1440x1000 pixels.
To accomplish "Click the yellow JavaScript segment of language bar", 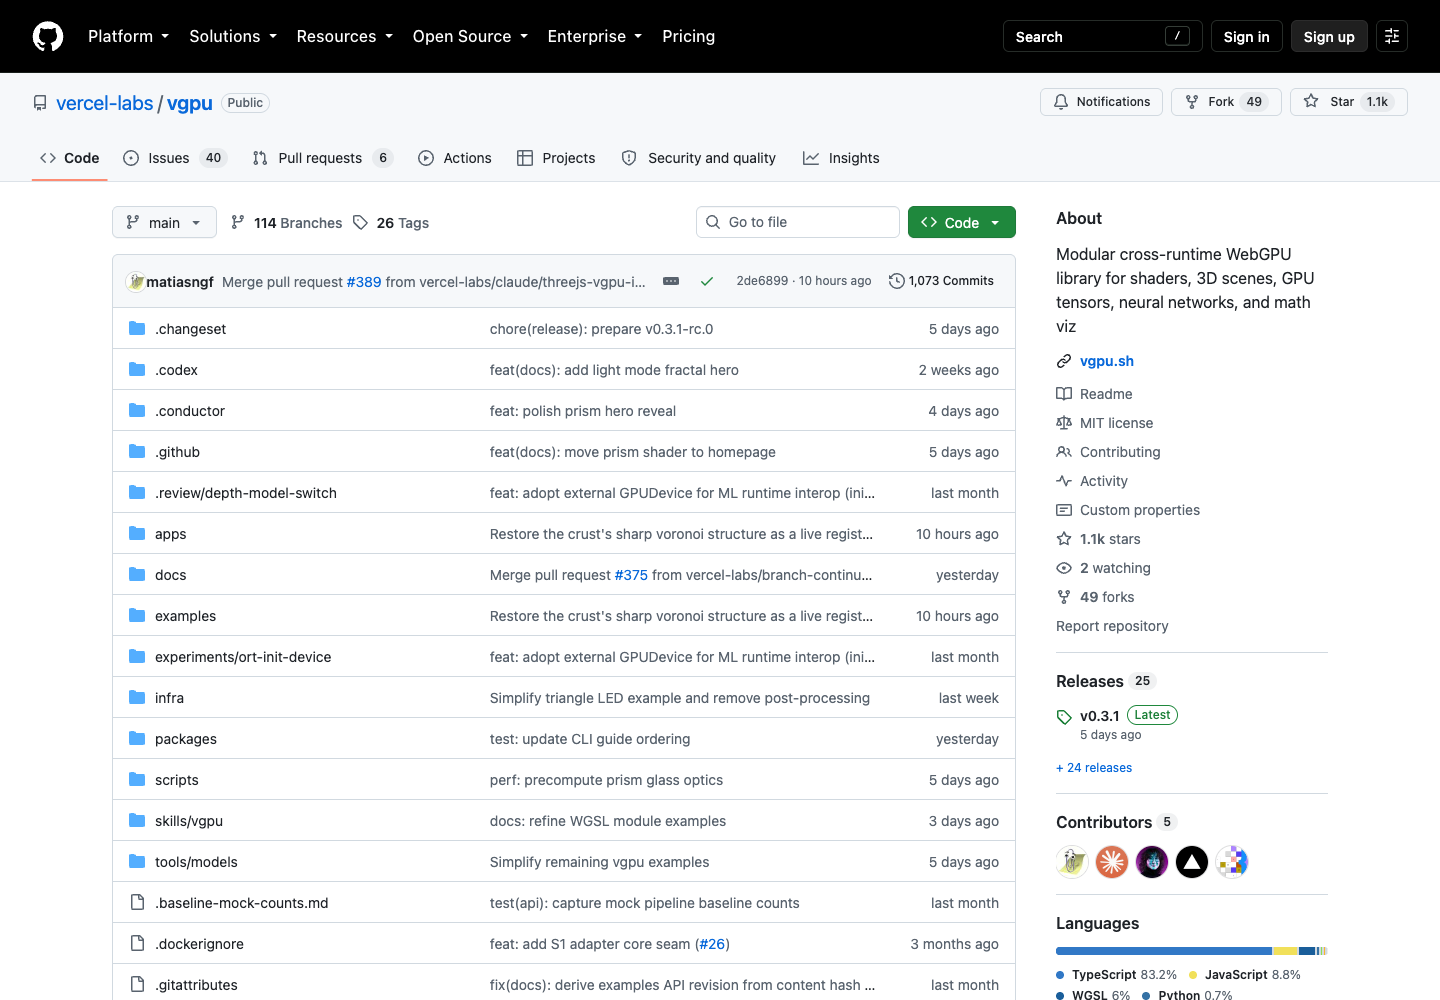I will tap(1285, 951).
